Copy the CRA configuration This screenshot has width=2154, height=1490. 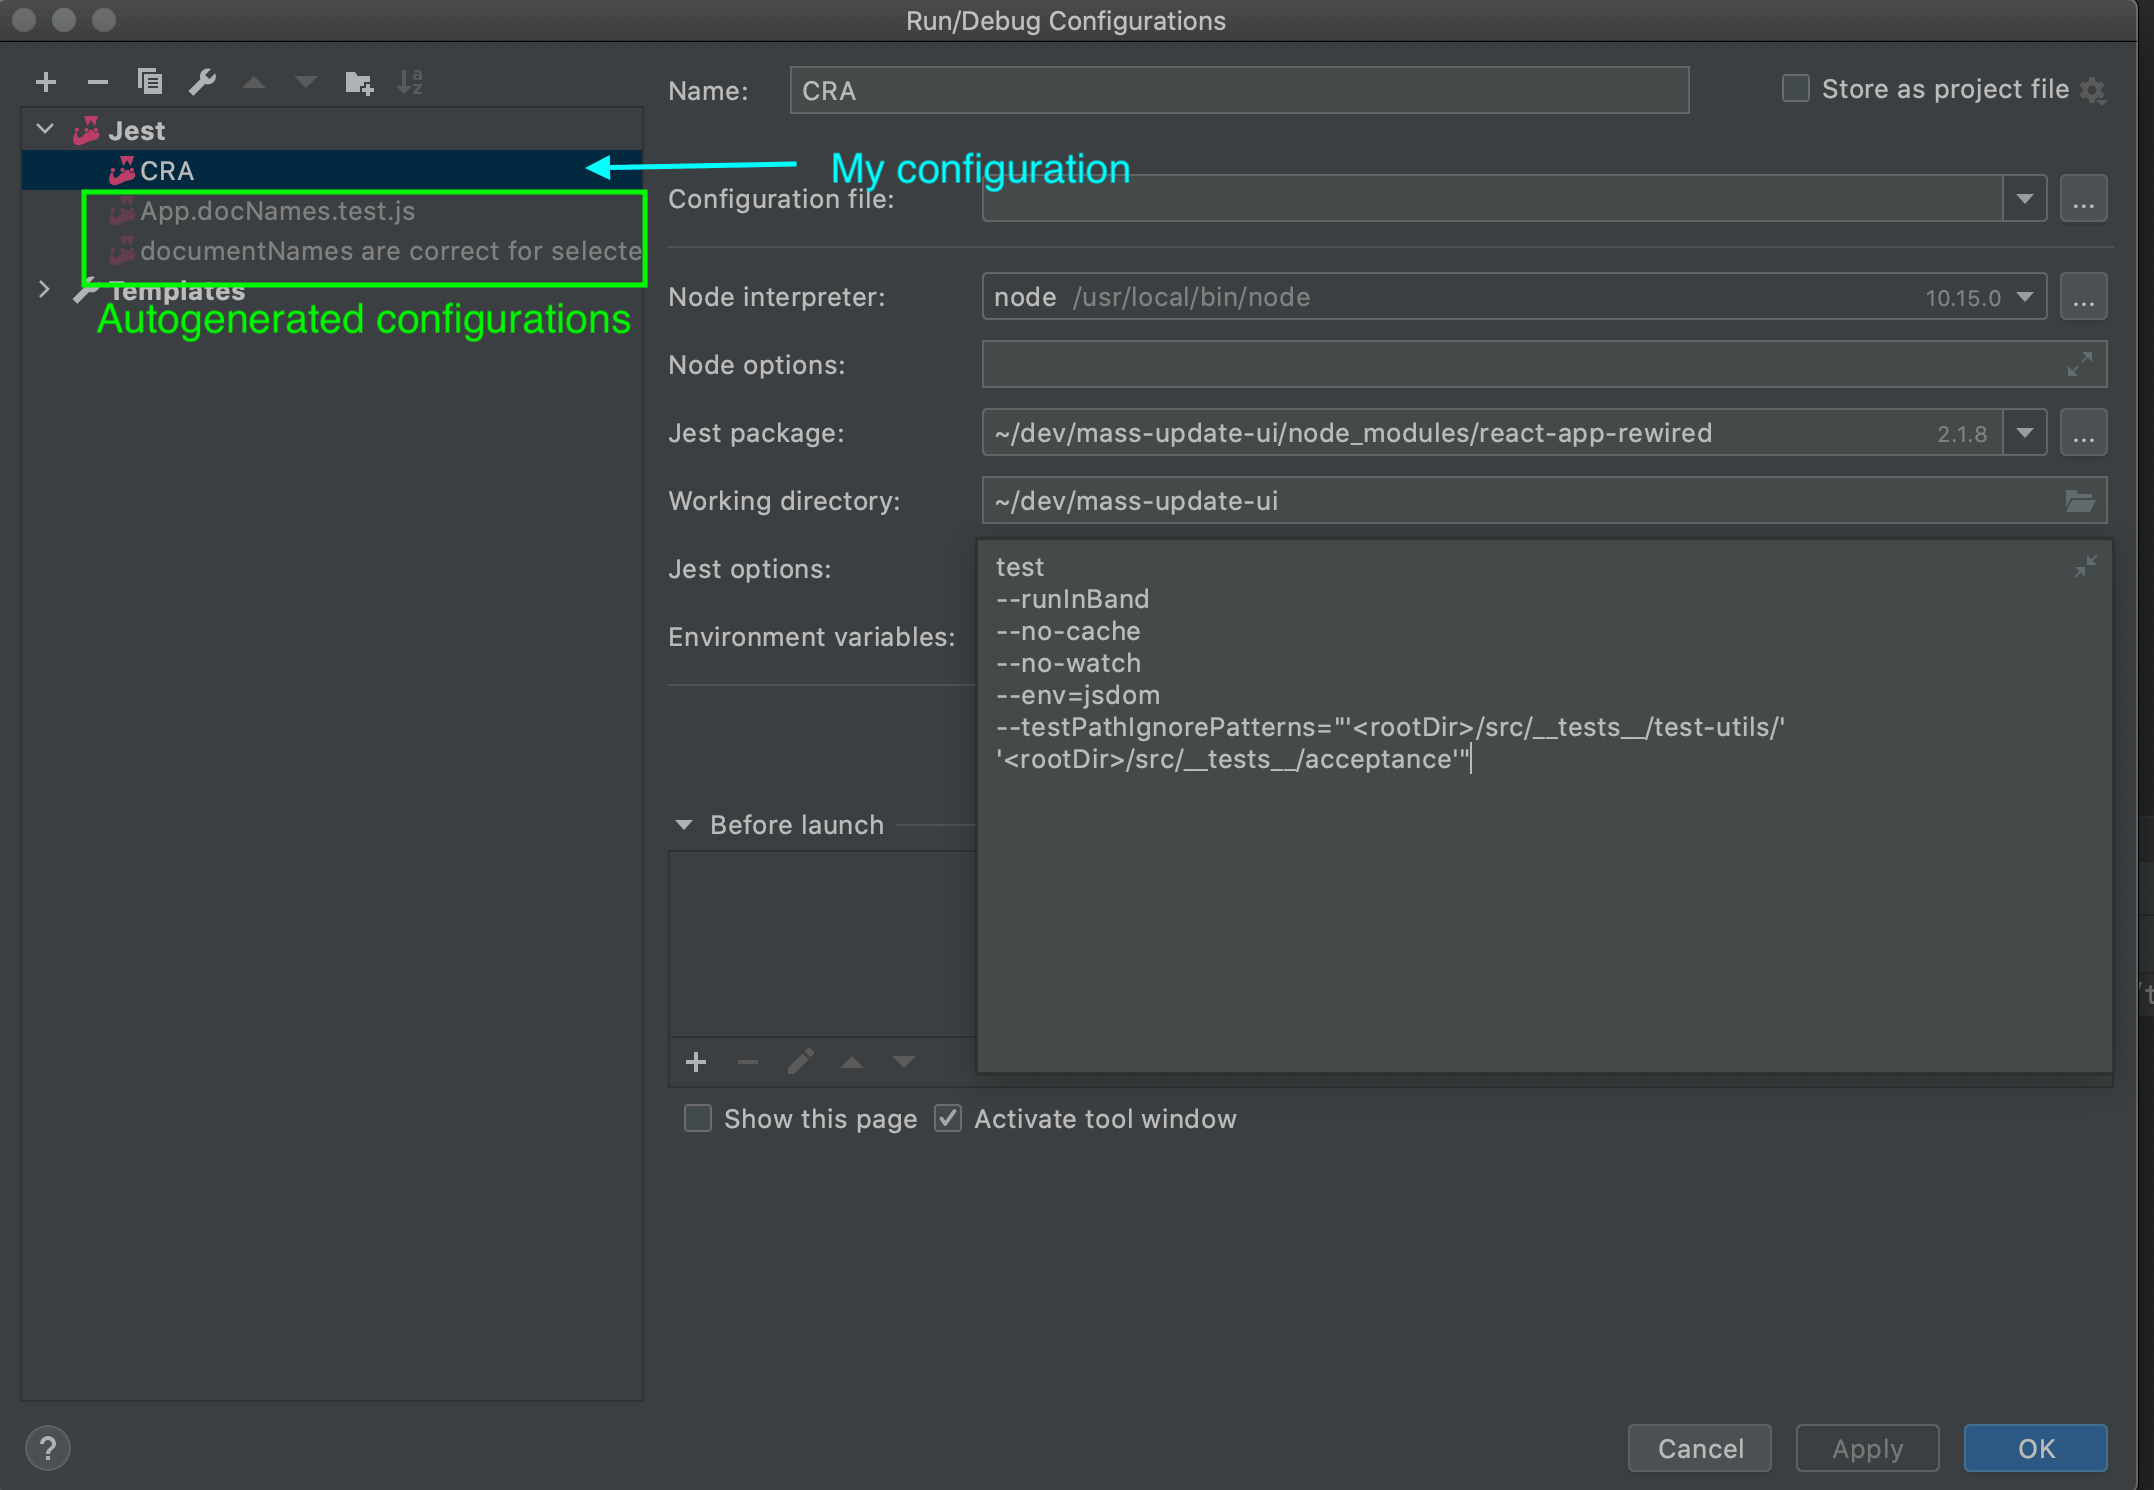(150, 82)
